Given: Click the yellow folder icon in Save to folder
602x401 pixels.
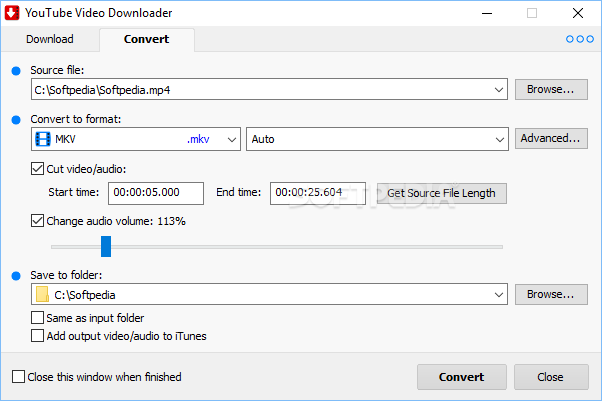Looking at the screenshot, I should (x=42, y=295).
